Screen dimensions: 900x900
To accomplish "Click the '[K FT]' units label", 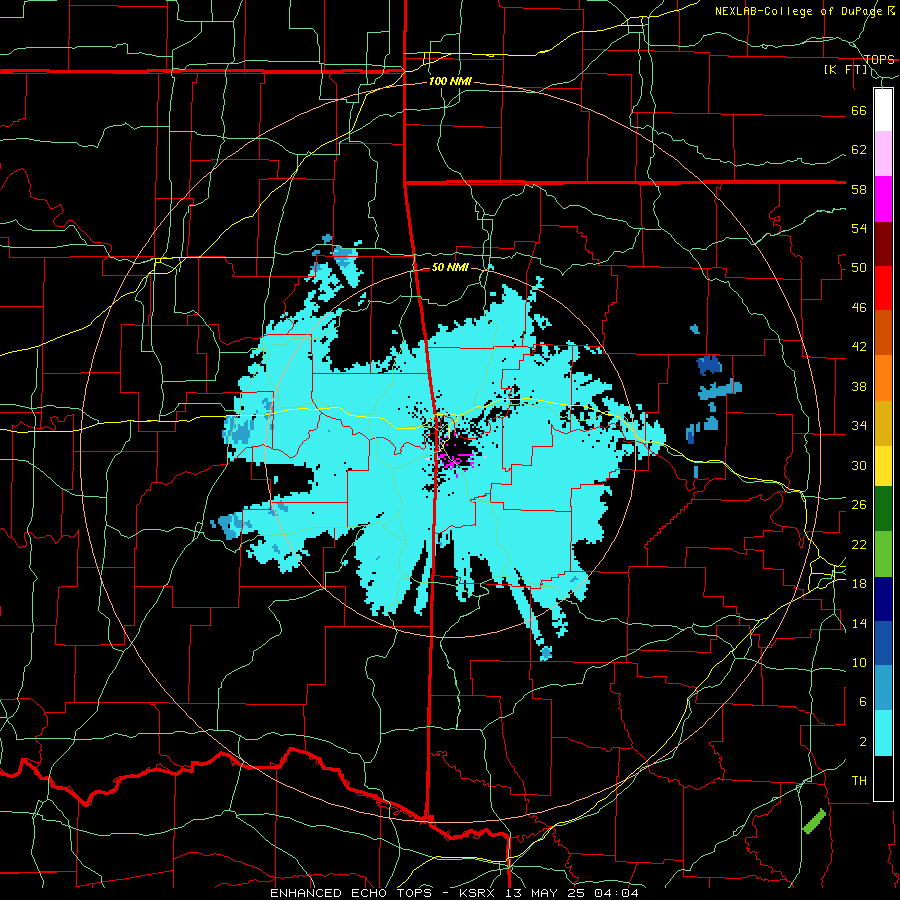I will tap(845, 69).
